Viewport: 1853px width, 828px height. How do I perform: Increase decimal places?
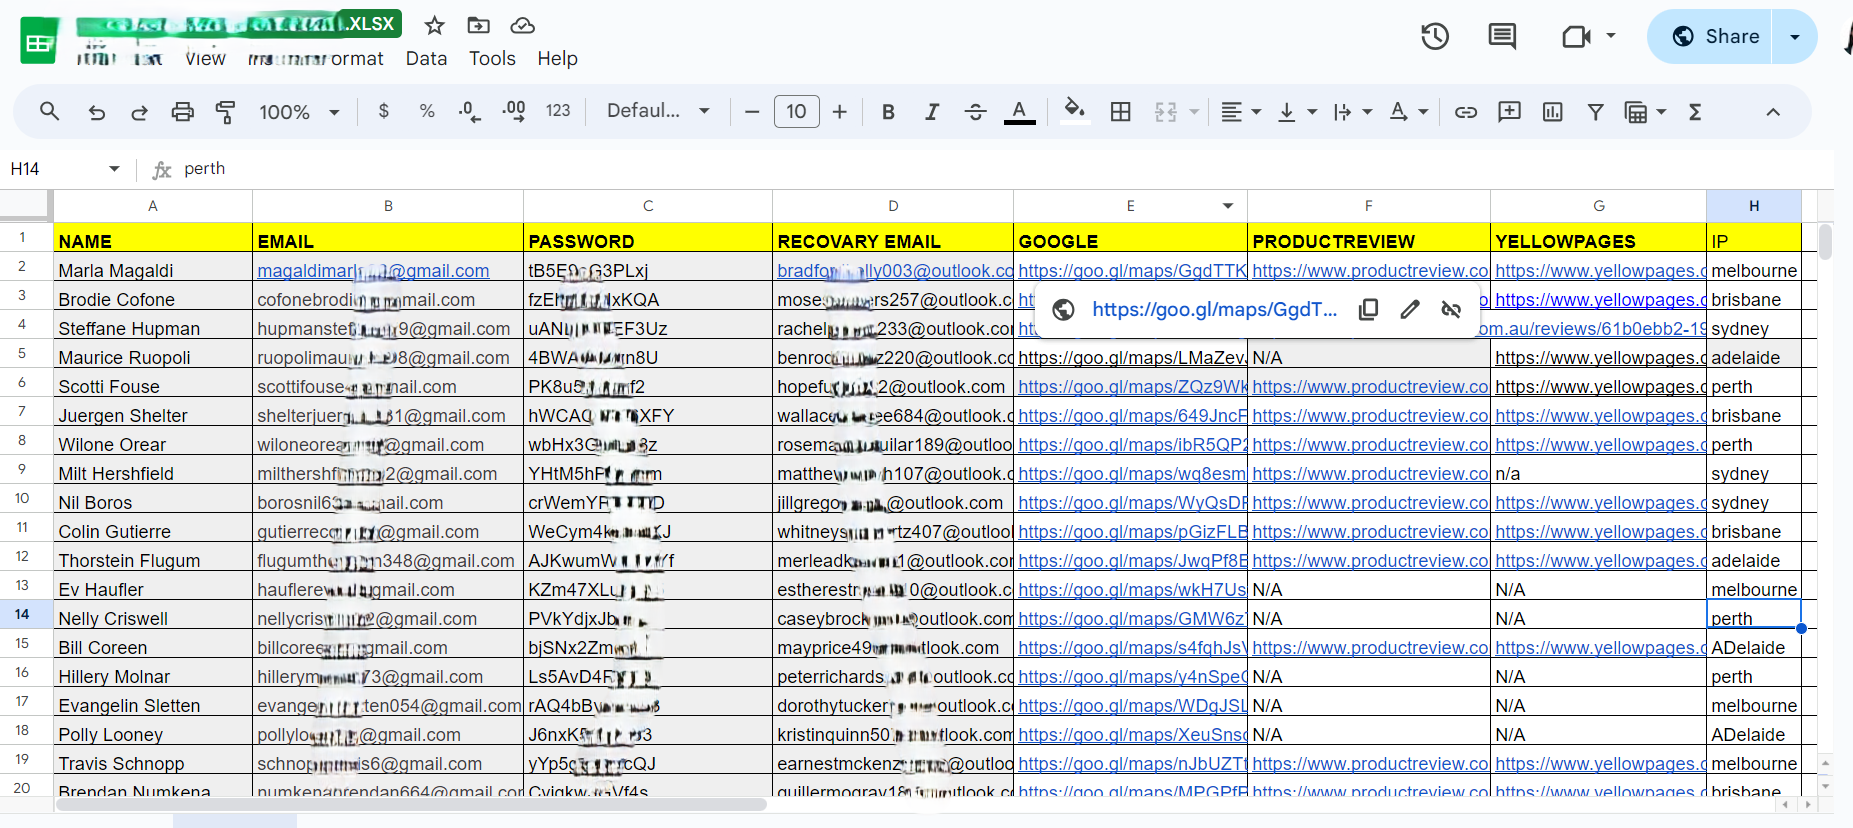coord(514,111)
